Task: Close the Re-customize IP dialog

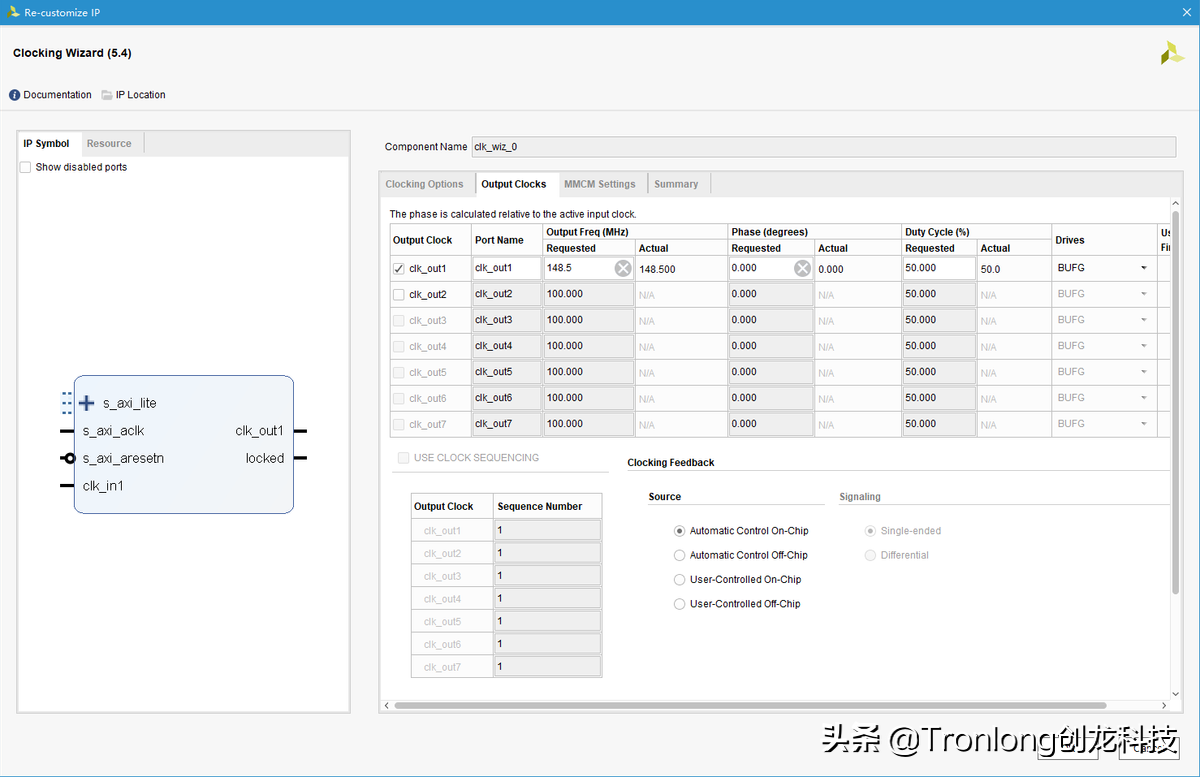Action: click(1186, 12)
